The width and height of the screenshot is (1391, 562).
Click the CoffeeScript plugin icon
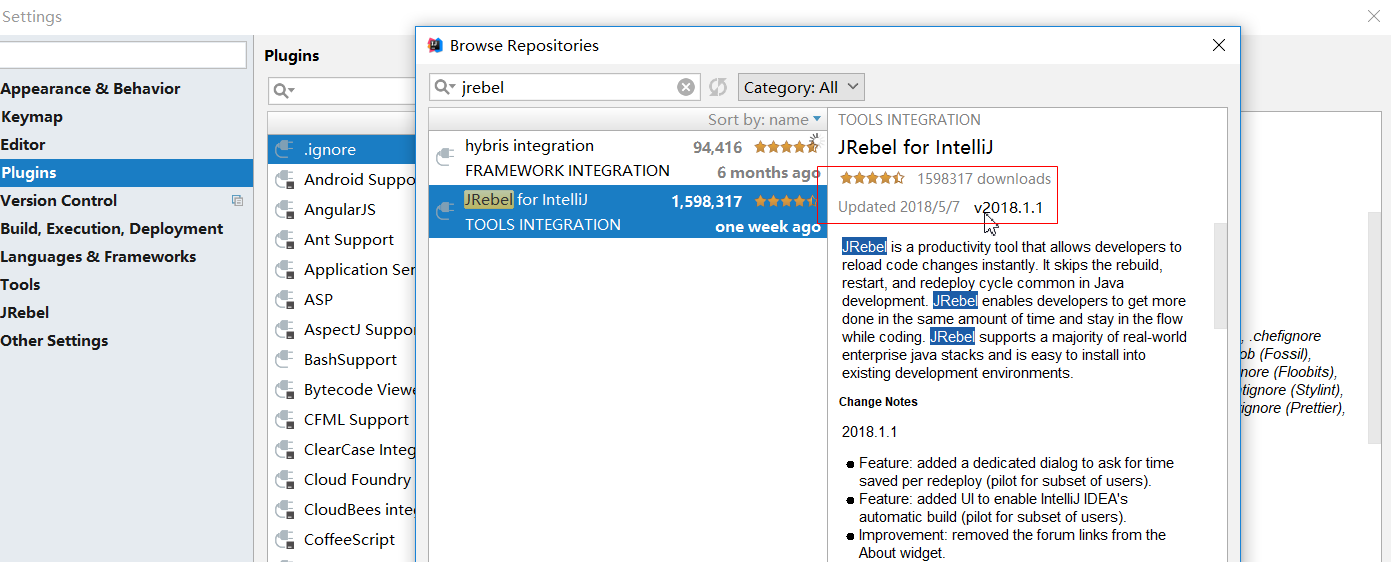point(285,540)
